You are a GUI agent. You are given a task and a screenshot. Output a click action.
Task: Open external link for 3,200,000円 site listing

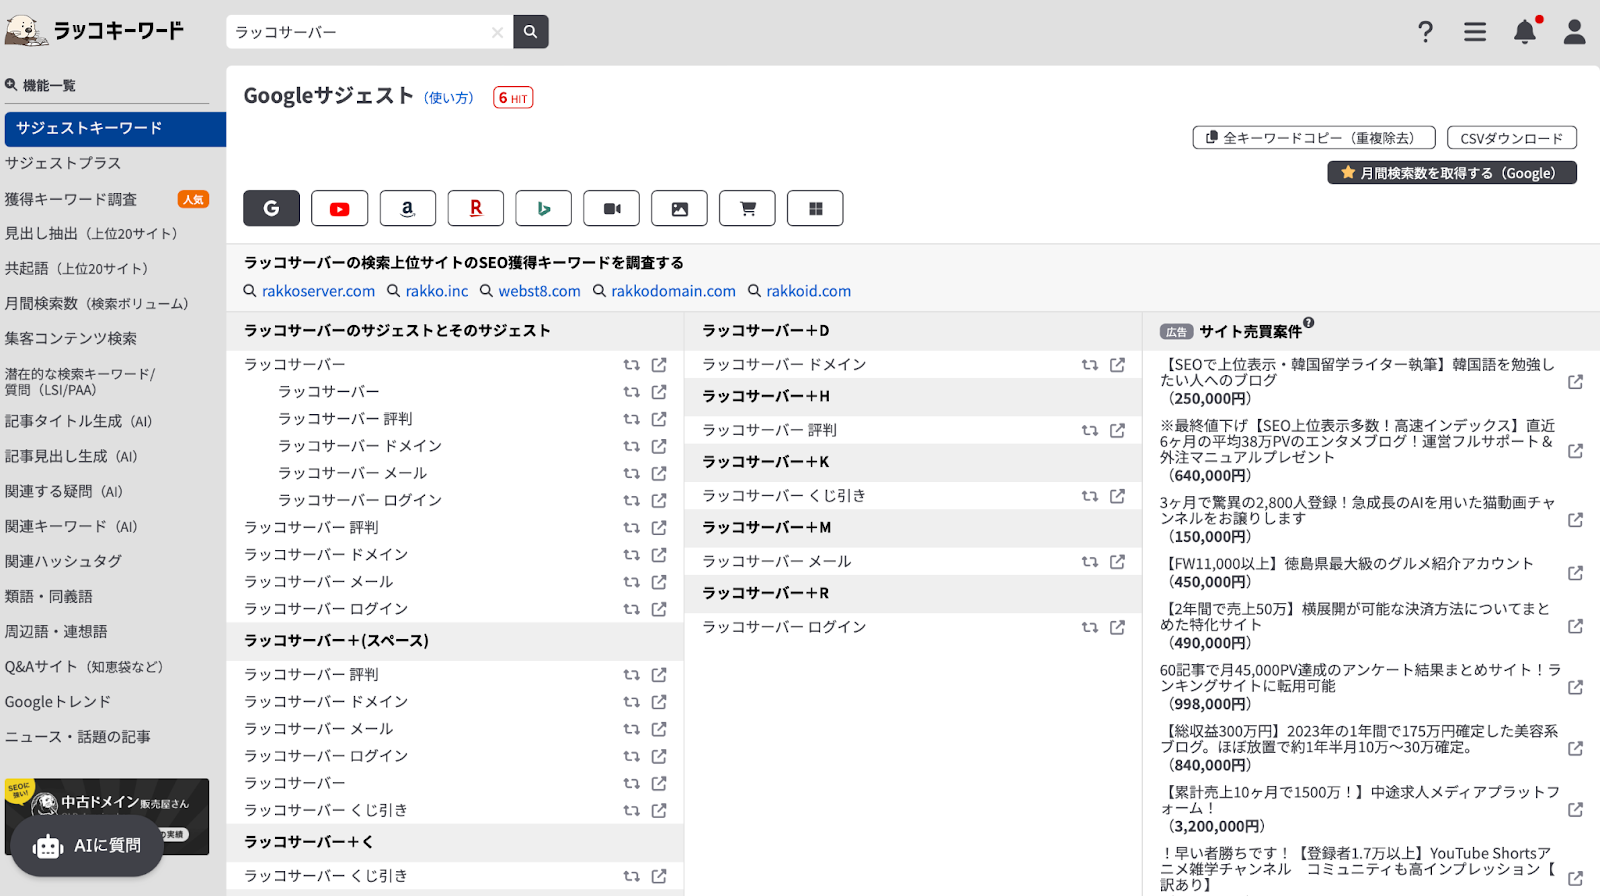[1575, 810]
